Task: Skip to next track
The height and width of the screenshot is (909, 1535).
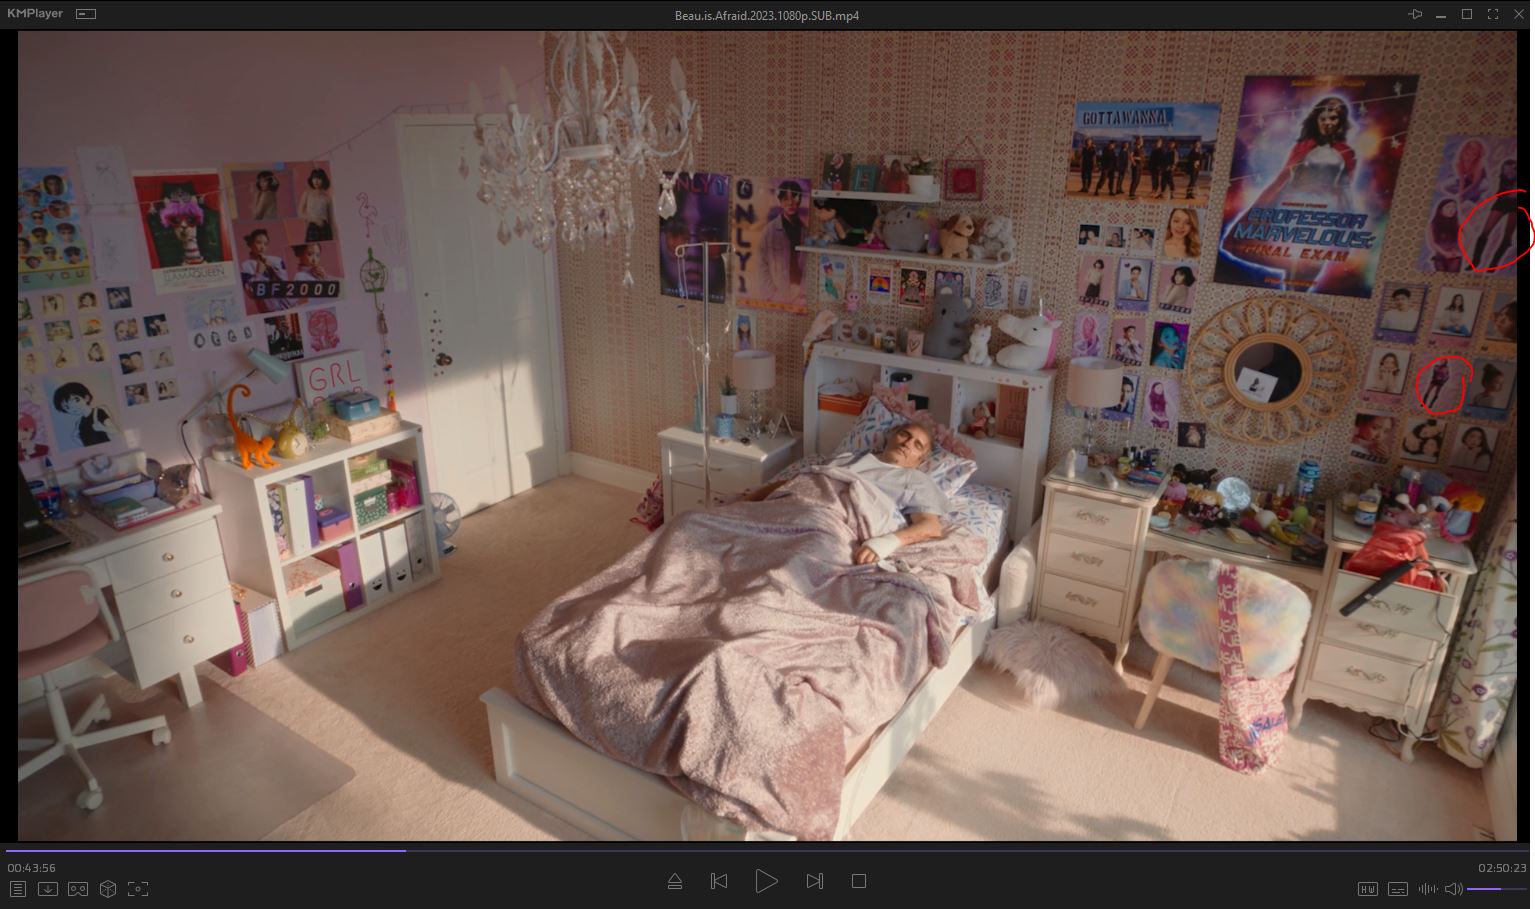Action: pos(814,881)
